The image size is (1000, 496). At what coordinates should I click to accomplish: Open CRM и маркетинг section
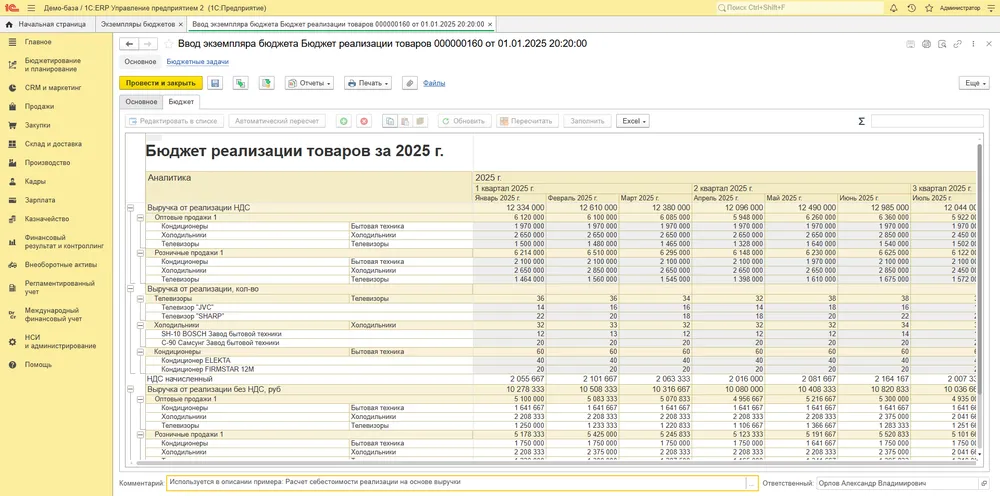click(54, 88)
